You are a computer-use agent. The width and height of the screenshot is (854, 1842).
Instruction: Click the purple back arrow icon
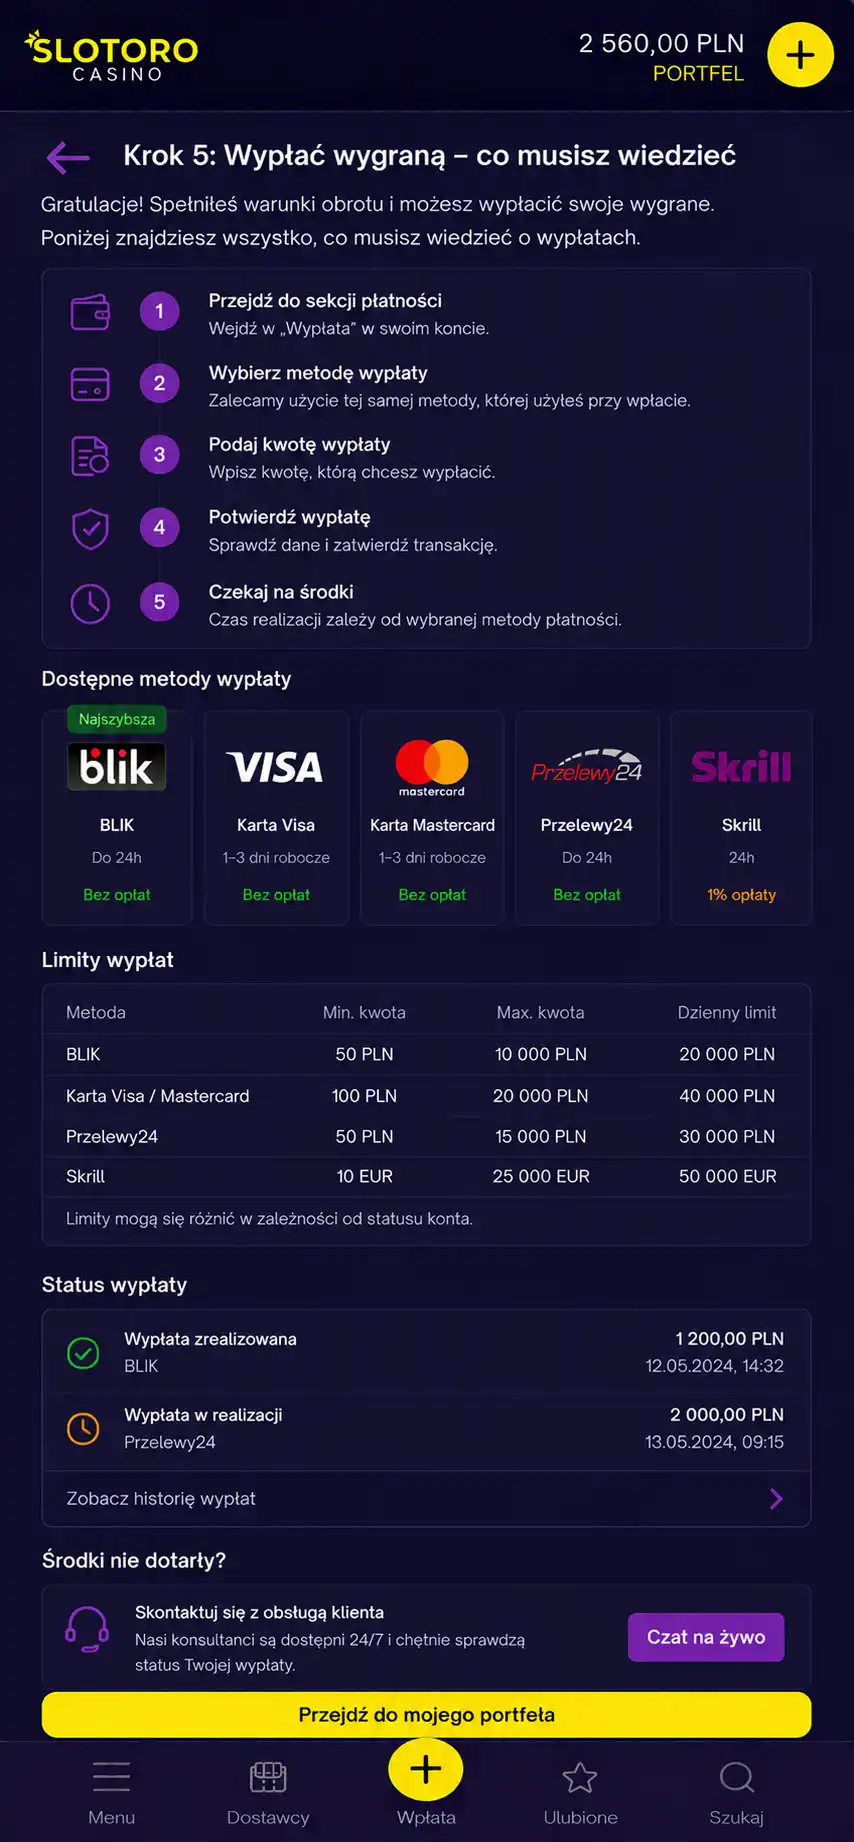[x=68, y=157]
